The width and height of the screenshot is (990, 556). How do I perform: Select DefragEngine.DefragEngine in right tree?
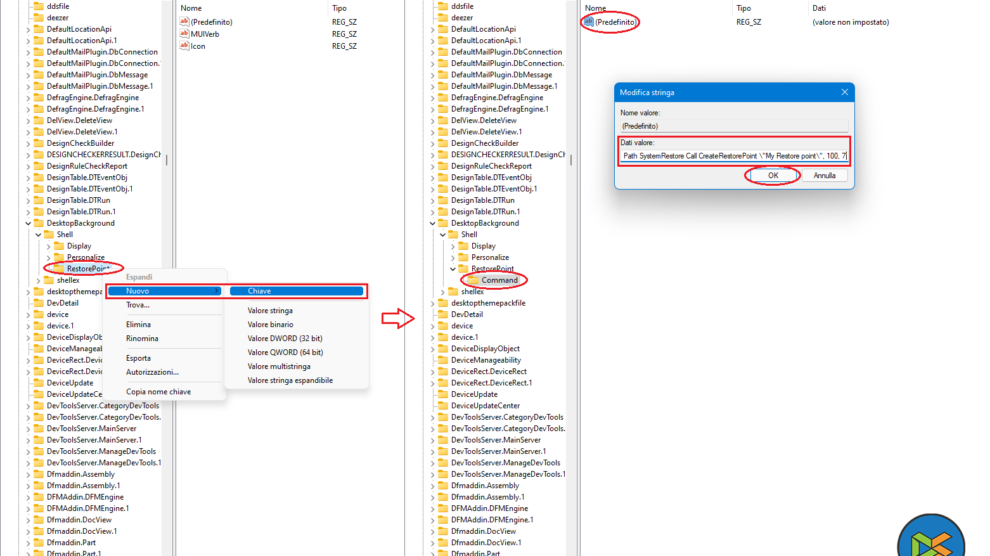click(497, 97)
